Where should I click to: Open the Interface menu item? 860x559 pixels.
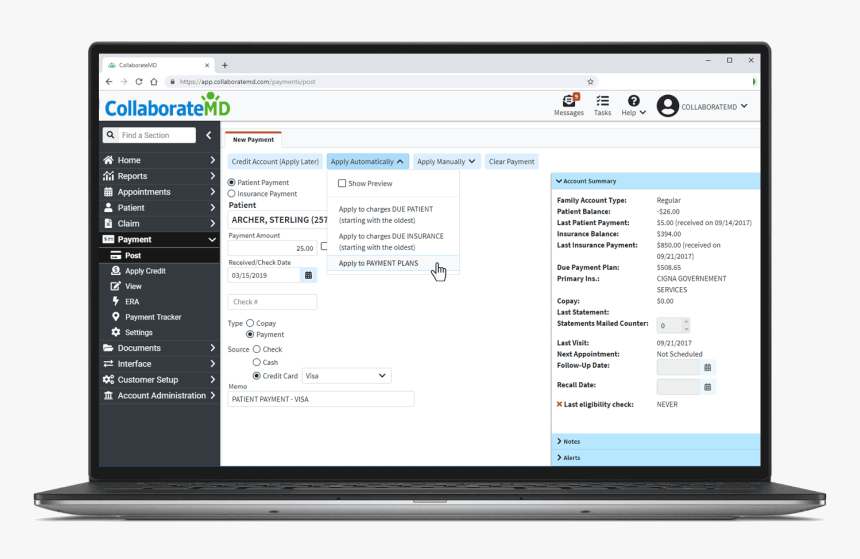159,364
